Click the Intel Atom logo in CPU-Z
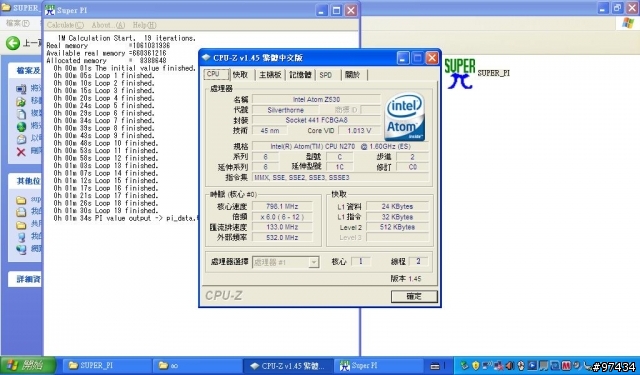 coord(404,117)
